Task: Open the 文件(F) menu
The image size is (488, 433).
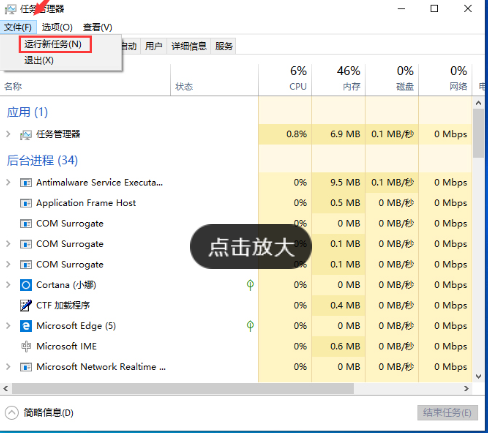Action: pos(18,27)
